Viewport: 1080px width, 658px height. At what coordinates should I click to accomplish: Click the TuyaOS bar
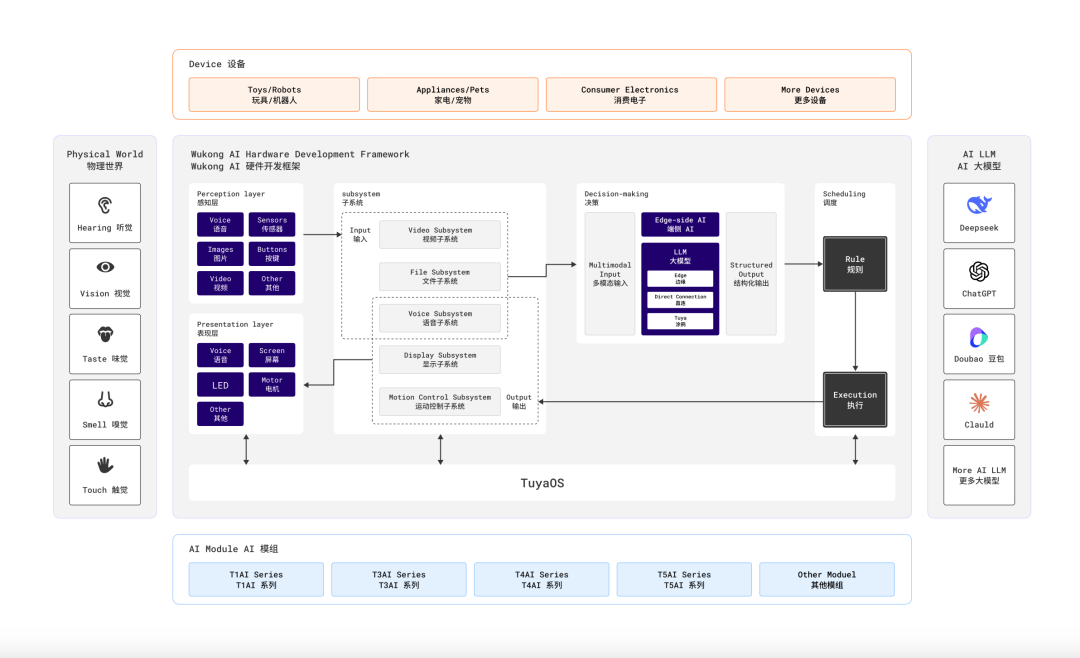coord(542,483)
